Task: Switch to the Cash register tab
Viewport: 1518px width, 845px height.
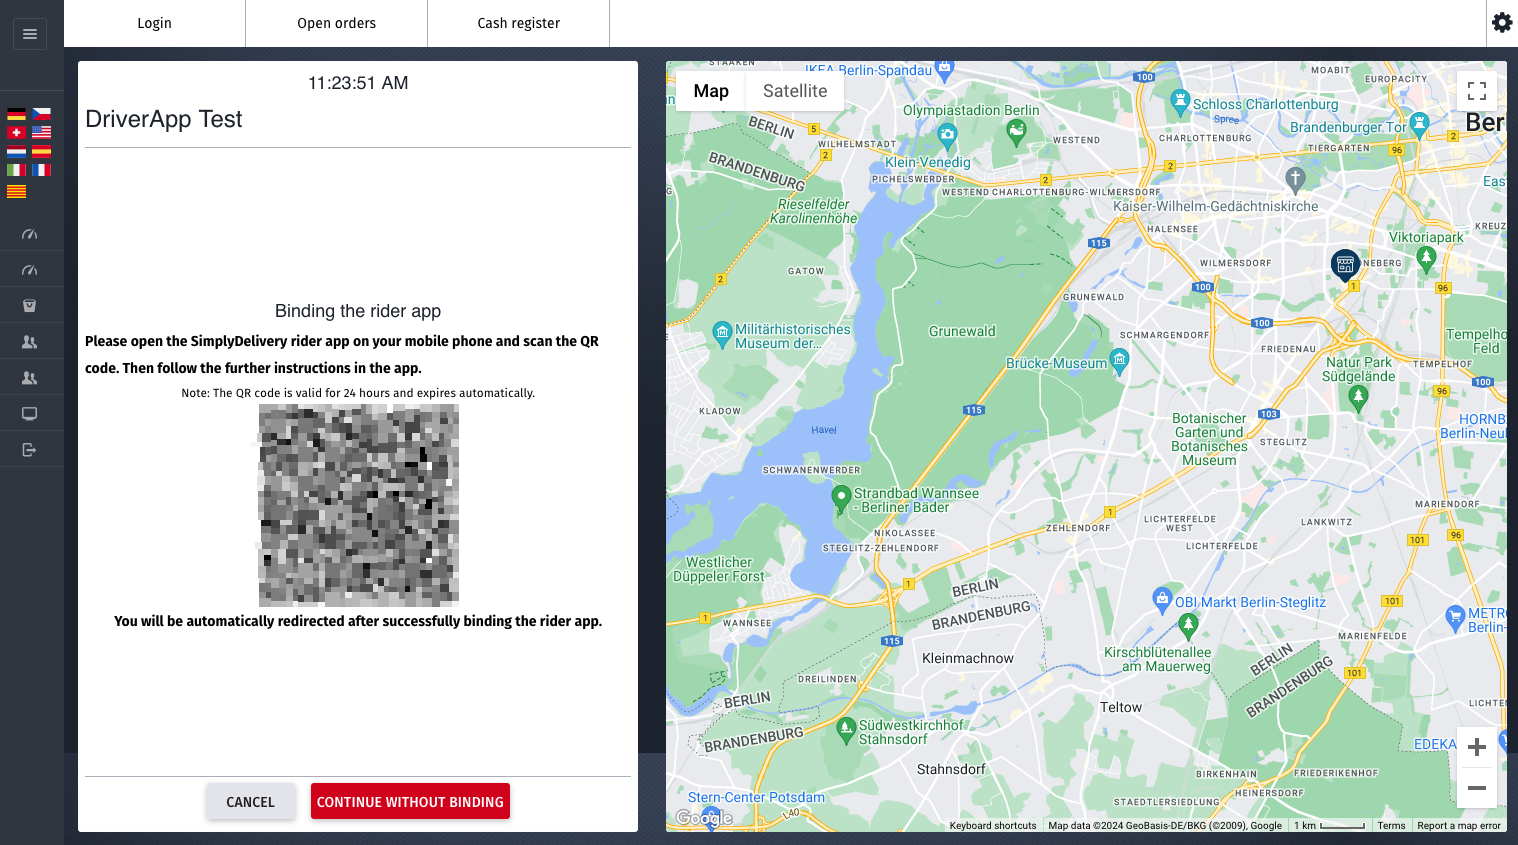Action: 519,23
